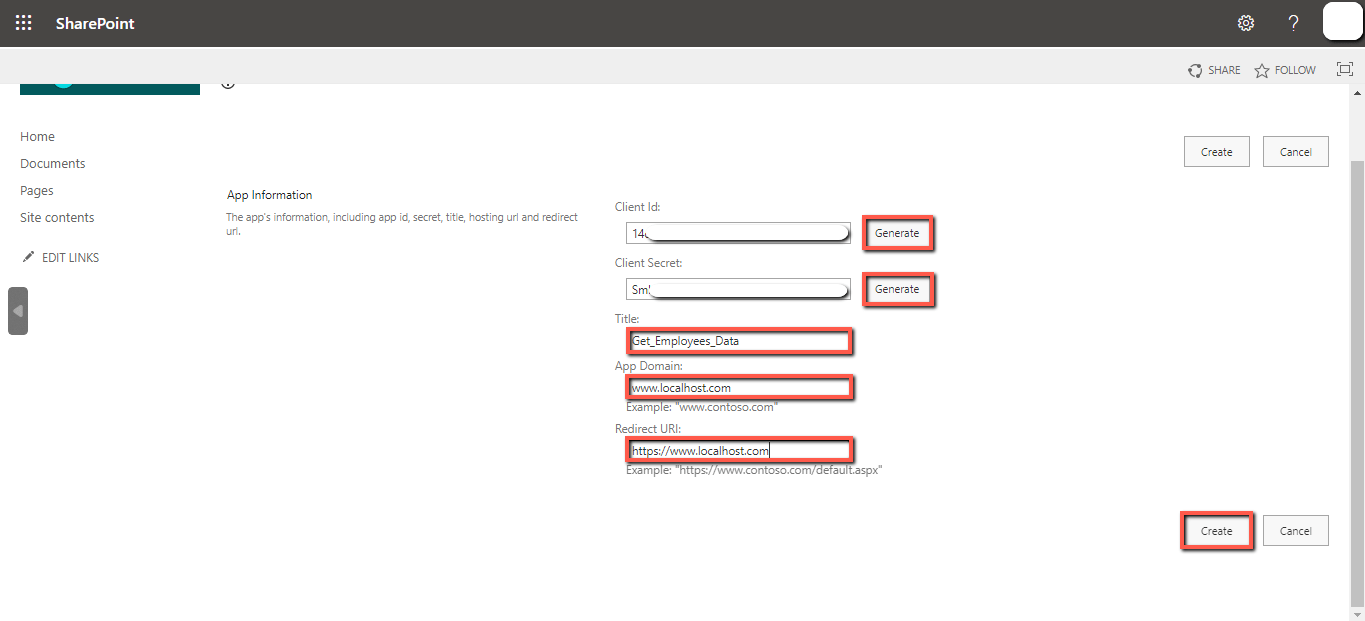Open Site contents in left navigation
This screenshot has width=1365, height=621.
tap(57, 218)
